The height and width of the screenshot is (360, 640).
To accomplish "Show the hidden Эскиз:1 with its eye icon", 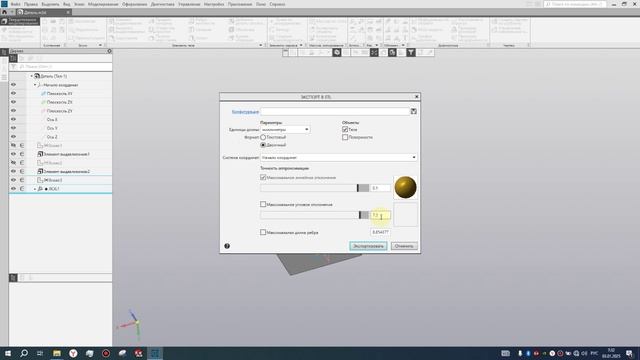I will coord(13,145).
